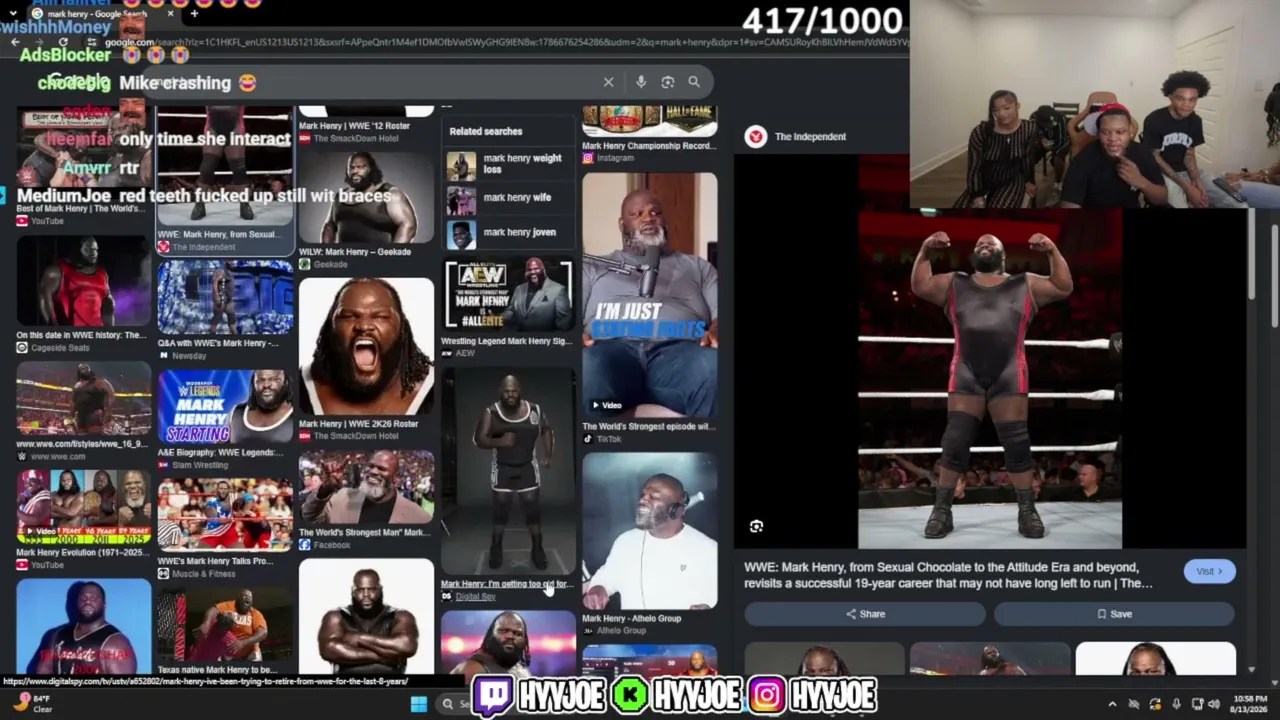
Task: Reload the Google search page
Action: tap(64, 42)
